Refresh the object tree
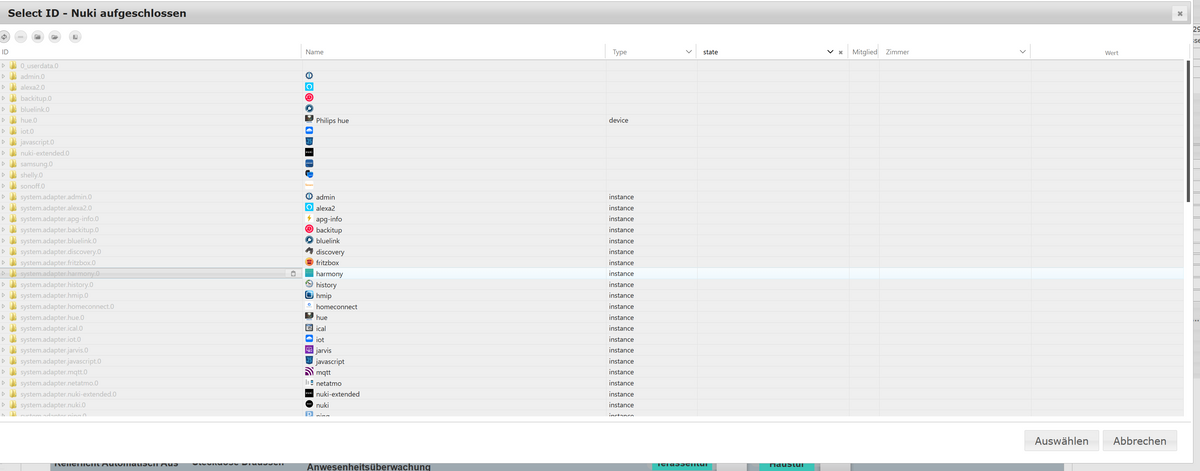 pyautogui.click(x=4, y=36)
